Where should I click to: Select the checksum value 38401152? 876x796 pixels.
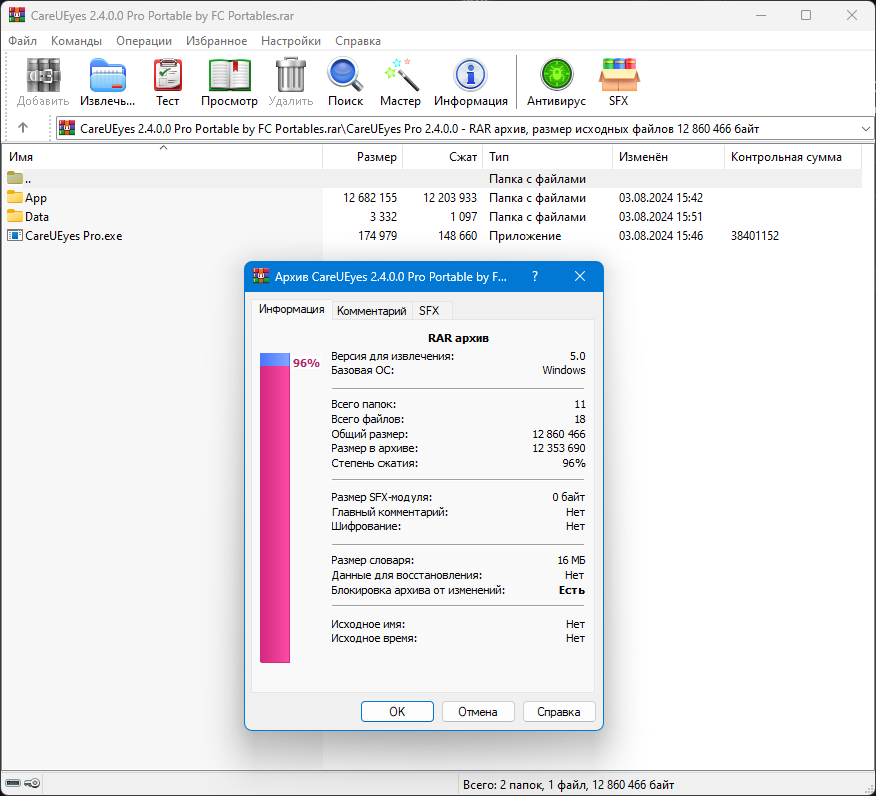coord(755,236)
